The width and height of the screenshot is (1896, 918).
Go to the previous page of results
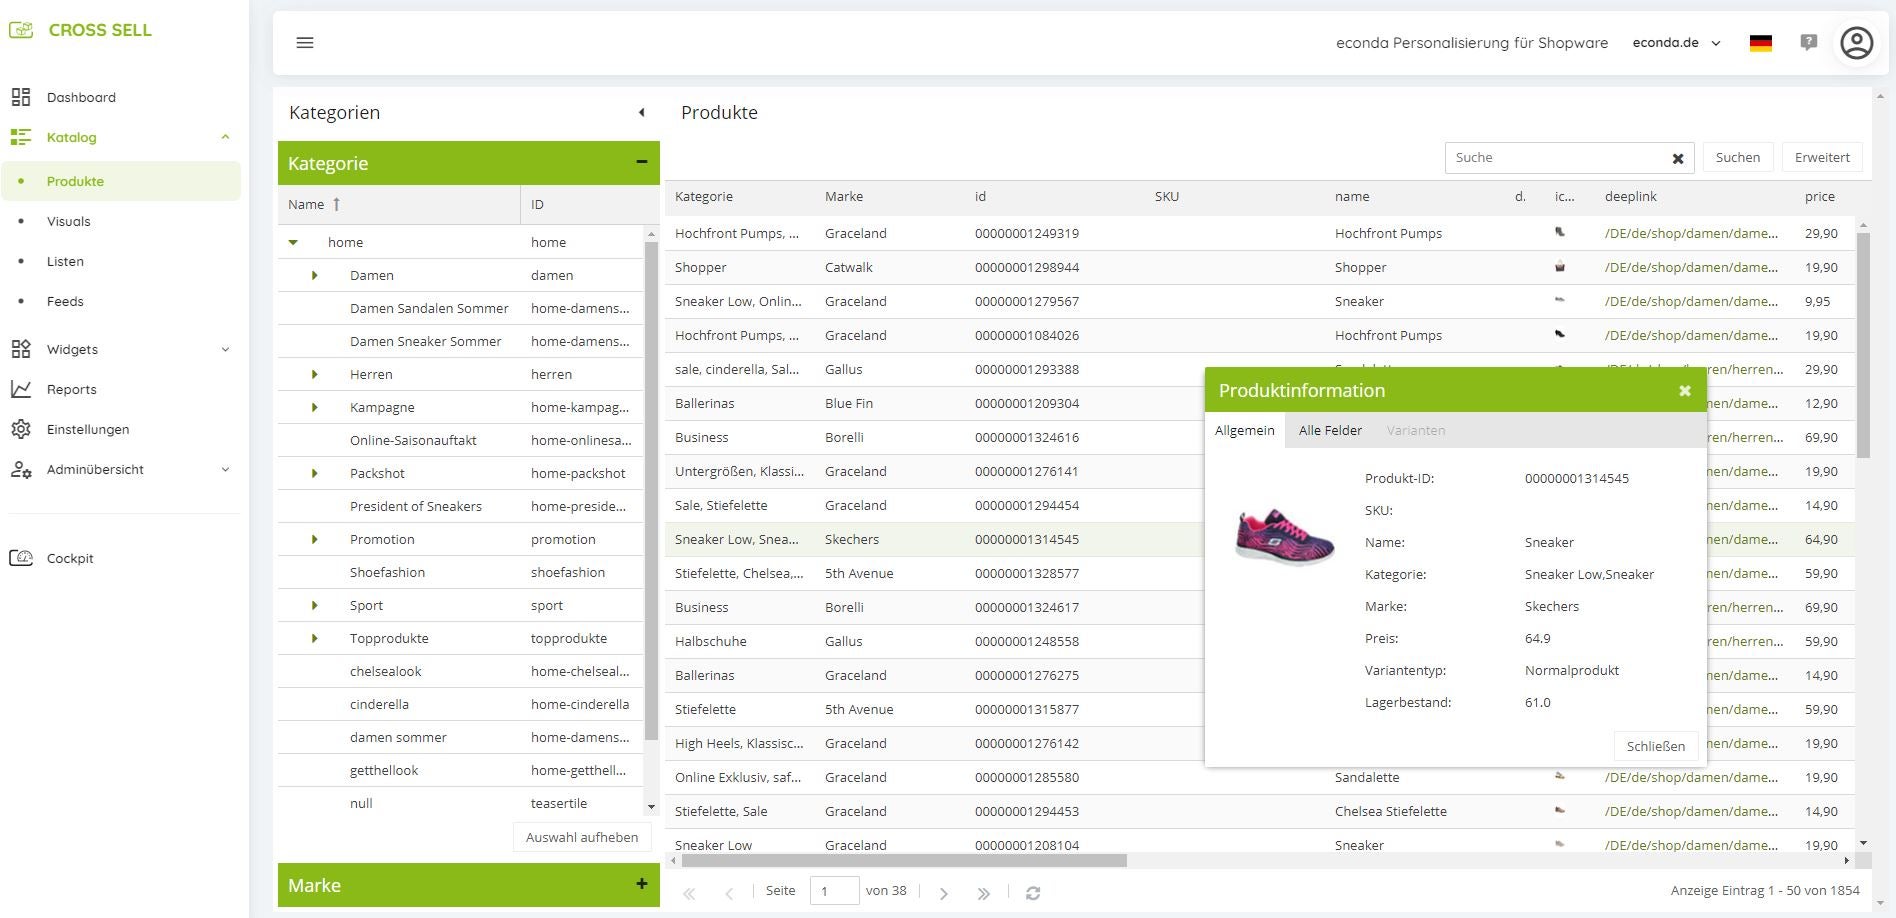pos(729,893)
